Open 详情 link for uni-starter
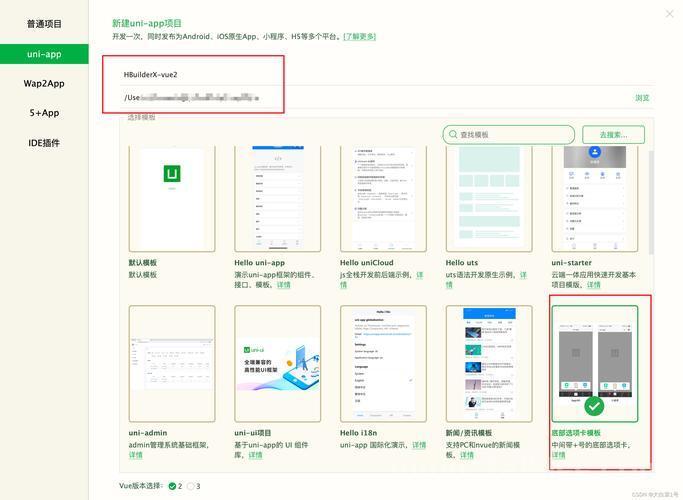The width and height of the screenshot is (683, 500). (x=593, y=285)
